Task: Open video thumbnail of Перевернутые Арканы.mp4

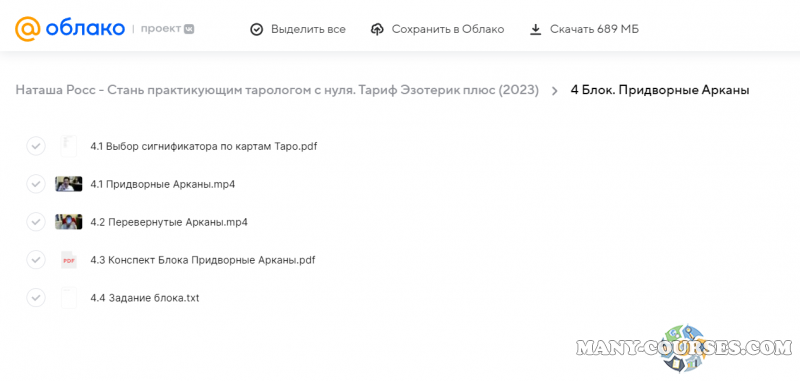Action: coord(68,222)
